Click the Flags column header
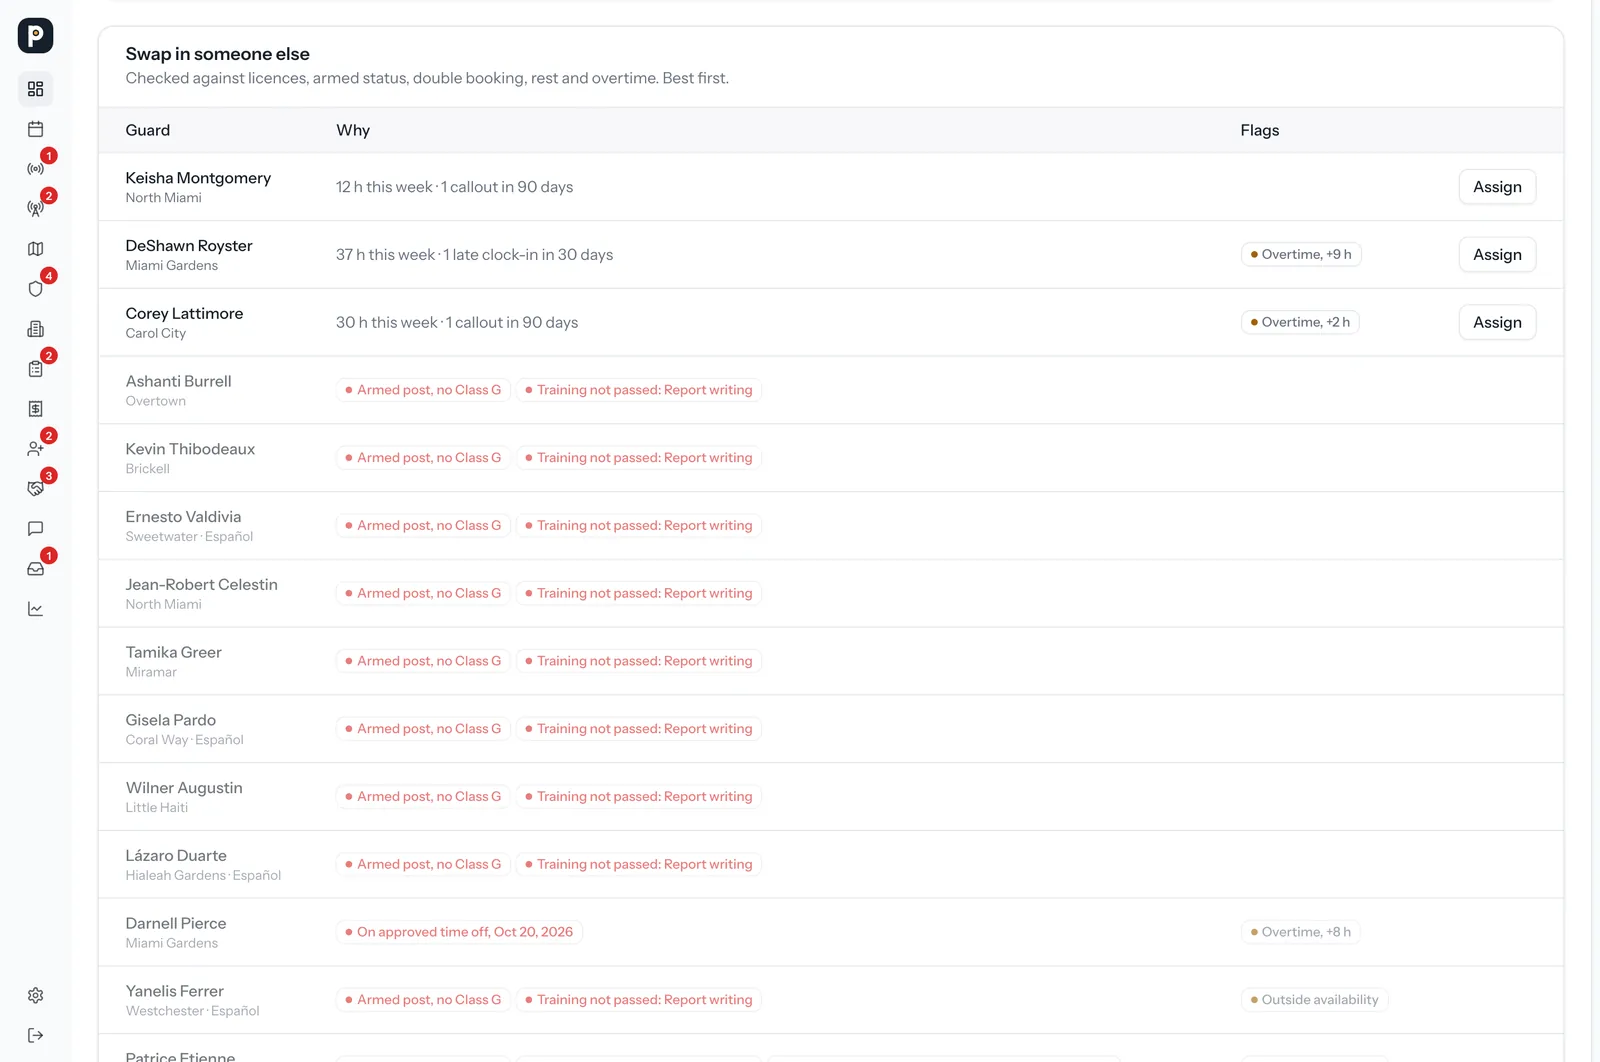 (1260, 130)
